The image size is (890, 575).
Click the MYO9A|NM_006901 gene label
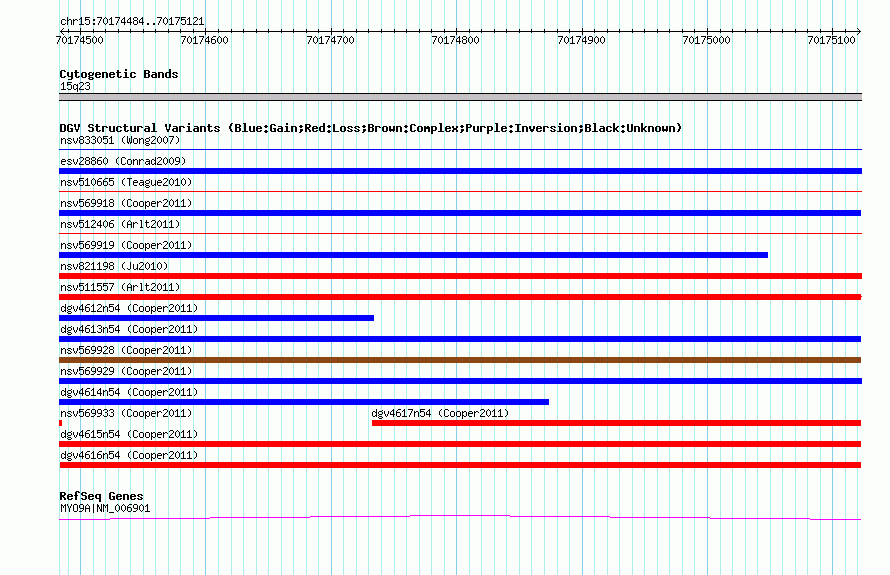105,509
